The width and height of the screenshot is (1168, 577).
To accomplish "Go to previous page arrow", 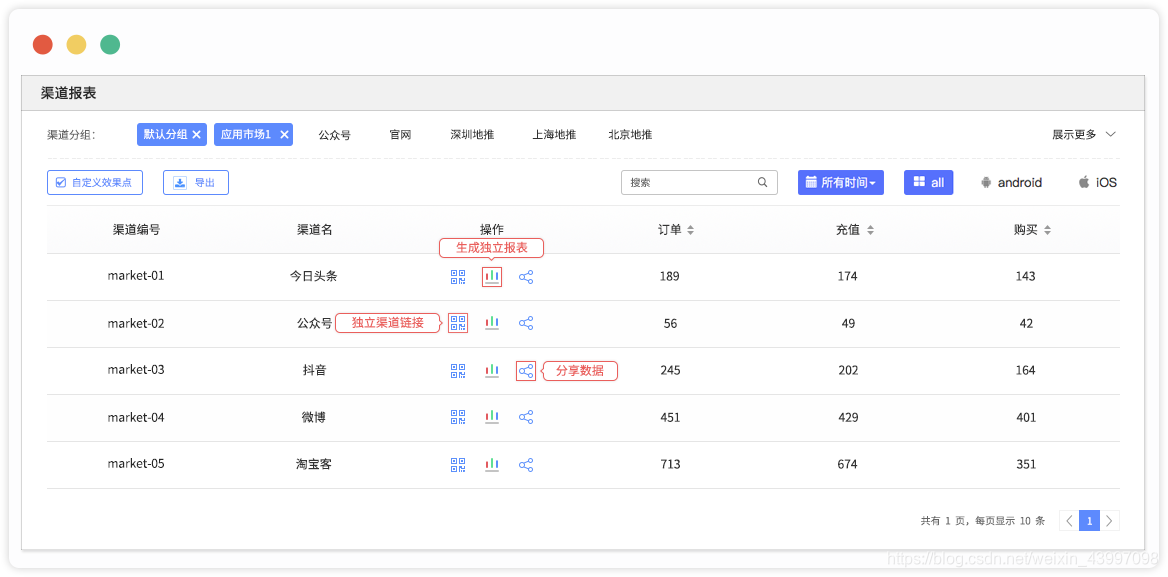I will (x=1069, y=520).
